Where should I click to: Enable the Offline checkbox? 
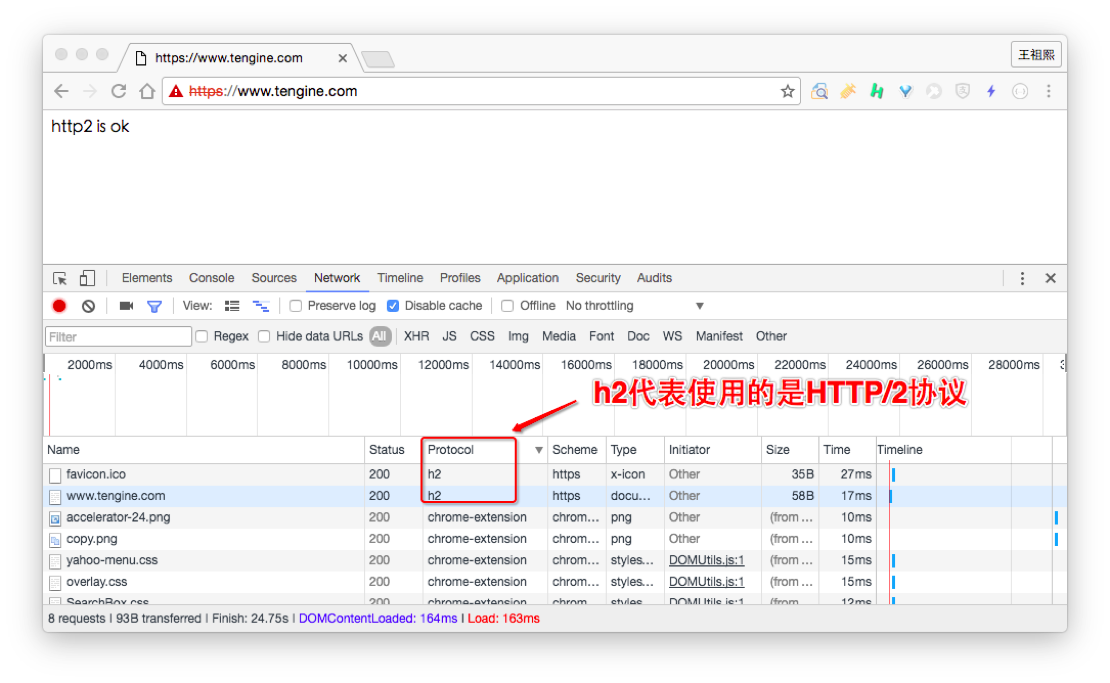pos(507,306)
